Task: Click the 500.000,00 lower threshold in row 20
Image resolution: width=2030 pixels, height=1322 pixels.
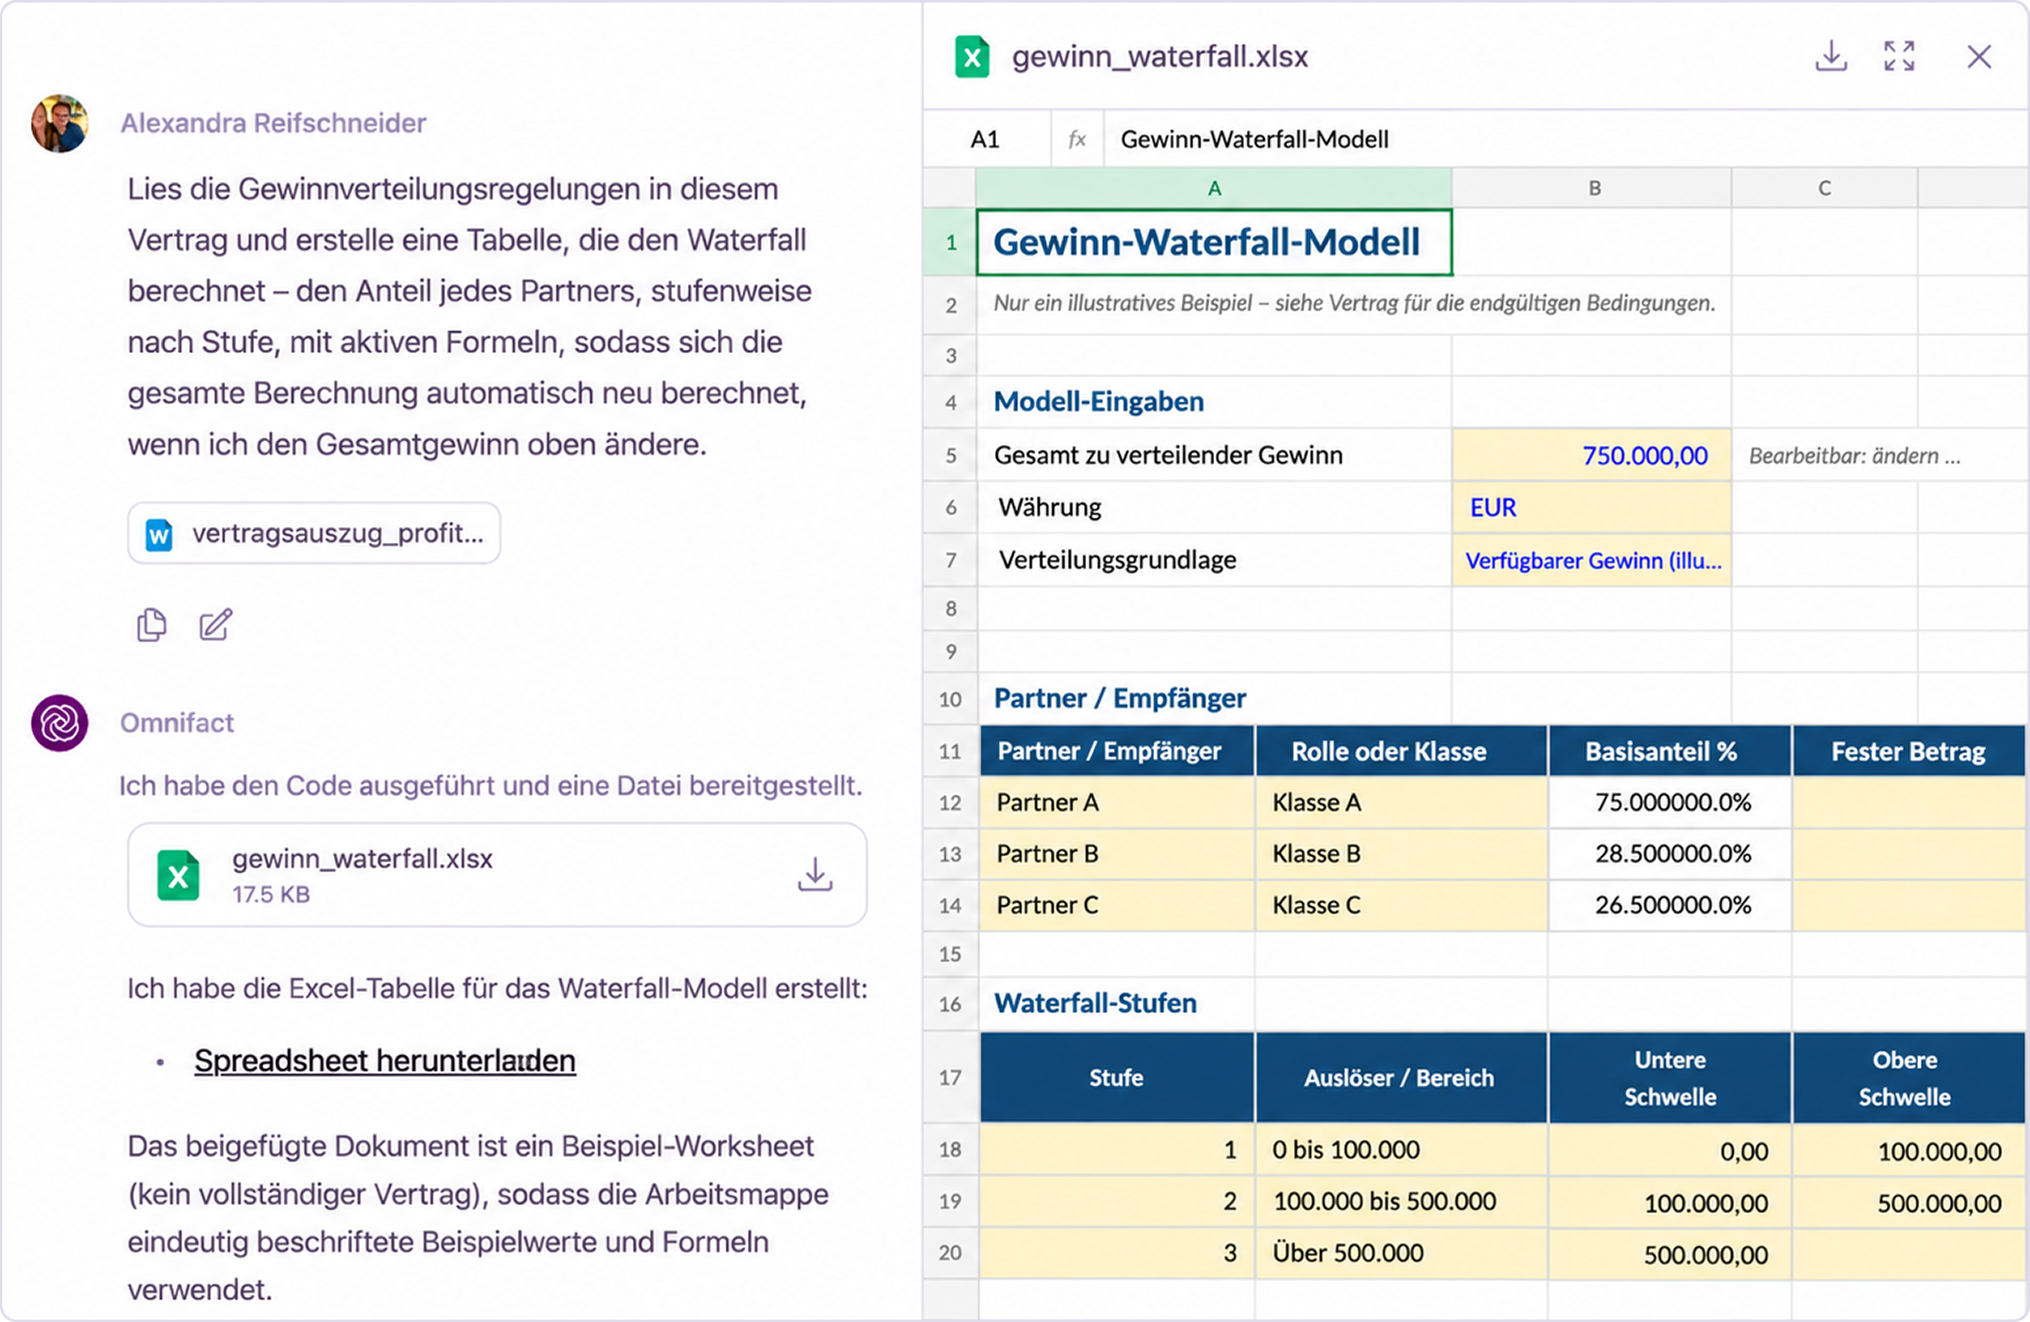Action: click(1670, 1254)
